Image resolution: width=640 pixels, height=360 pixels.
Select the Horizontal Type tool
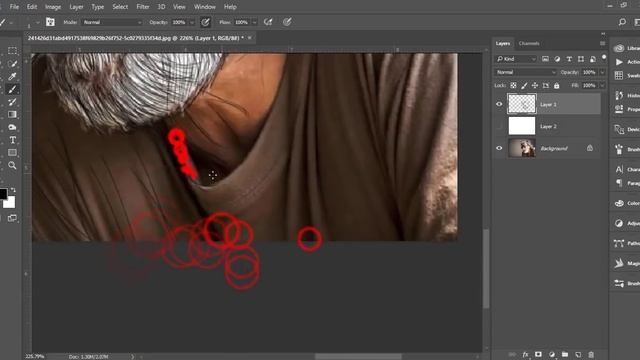12,140
